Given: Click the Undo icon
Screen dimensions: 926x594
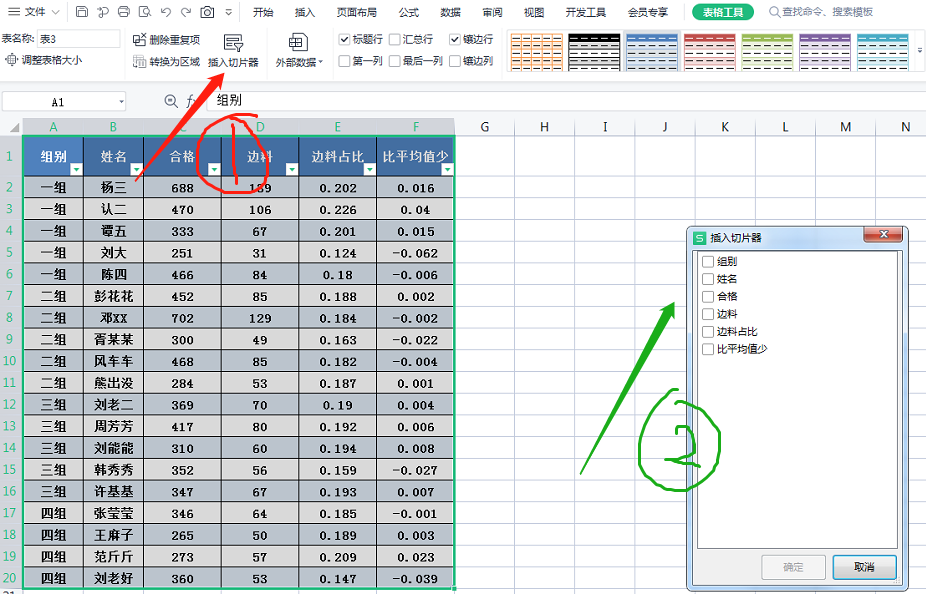Looking at the screenshot, I should (x=167, y=11).
